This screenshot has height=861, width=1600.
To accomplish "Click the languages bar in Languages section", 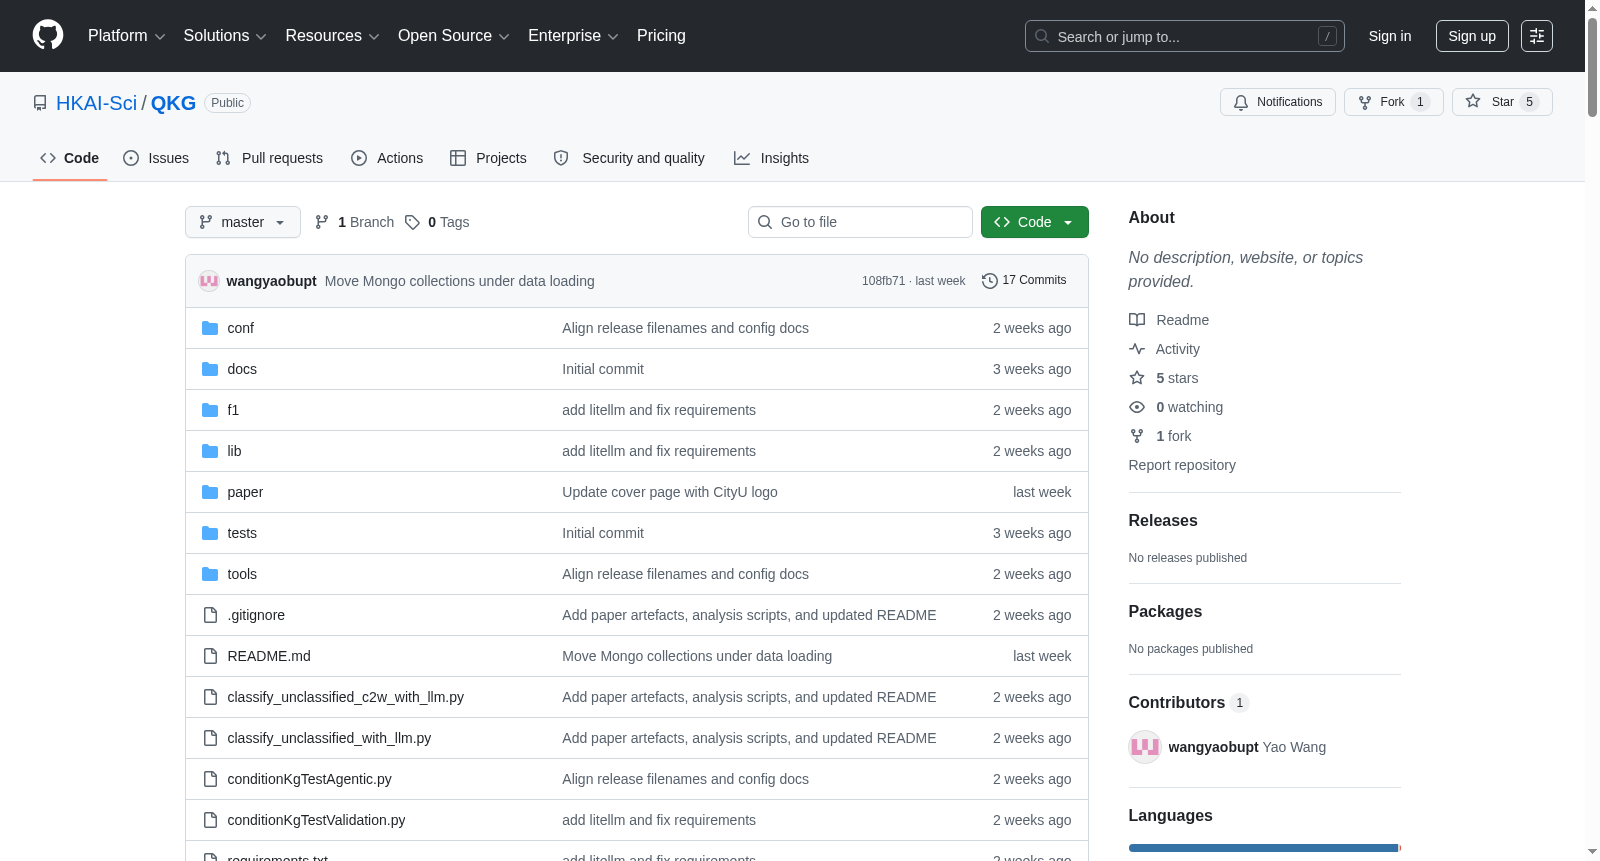I will click(x=1265, y=848).
